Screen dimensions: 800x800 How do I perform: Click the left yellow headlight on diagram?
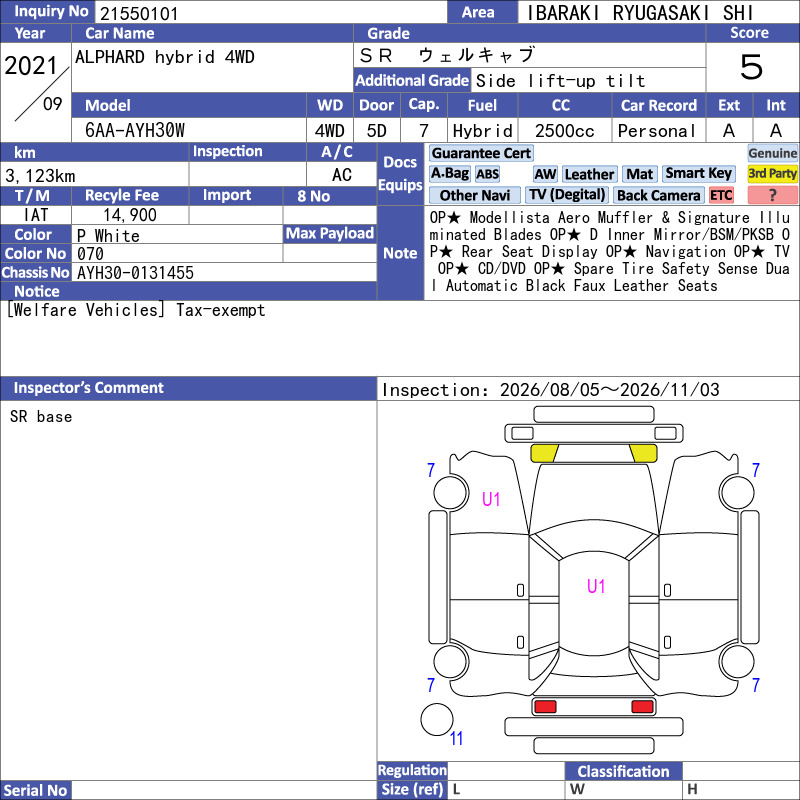(x=544, y=453)
